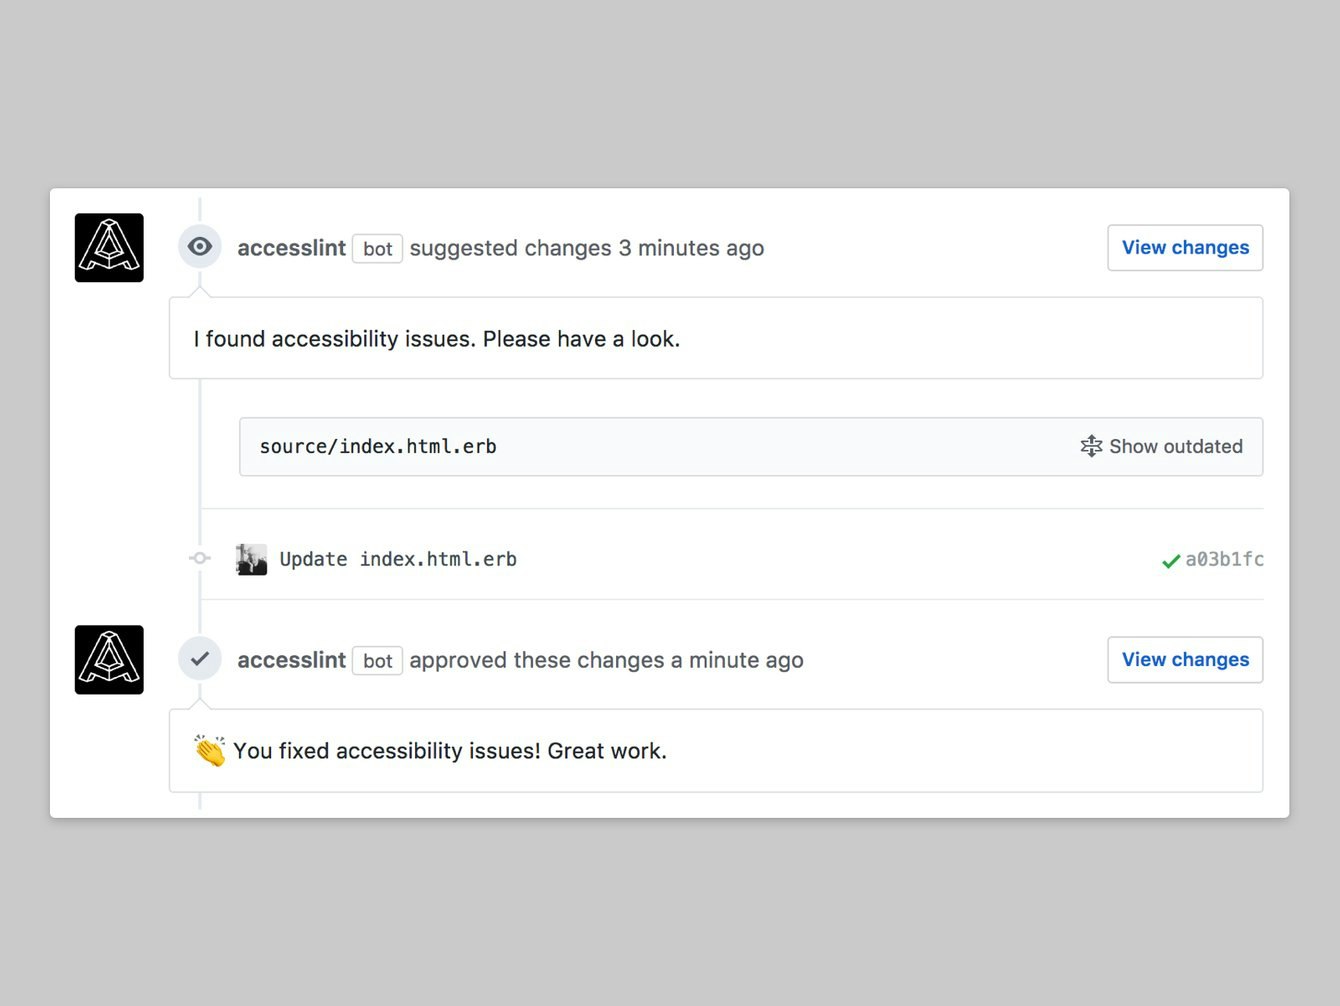Click the commit author's small avatar thumbnail
Screen dimensions: 1340x1006
pos(251,558)
